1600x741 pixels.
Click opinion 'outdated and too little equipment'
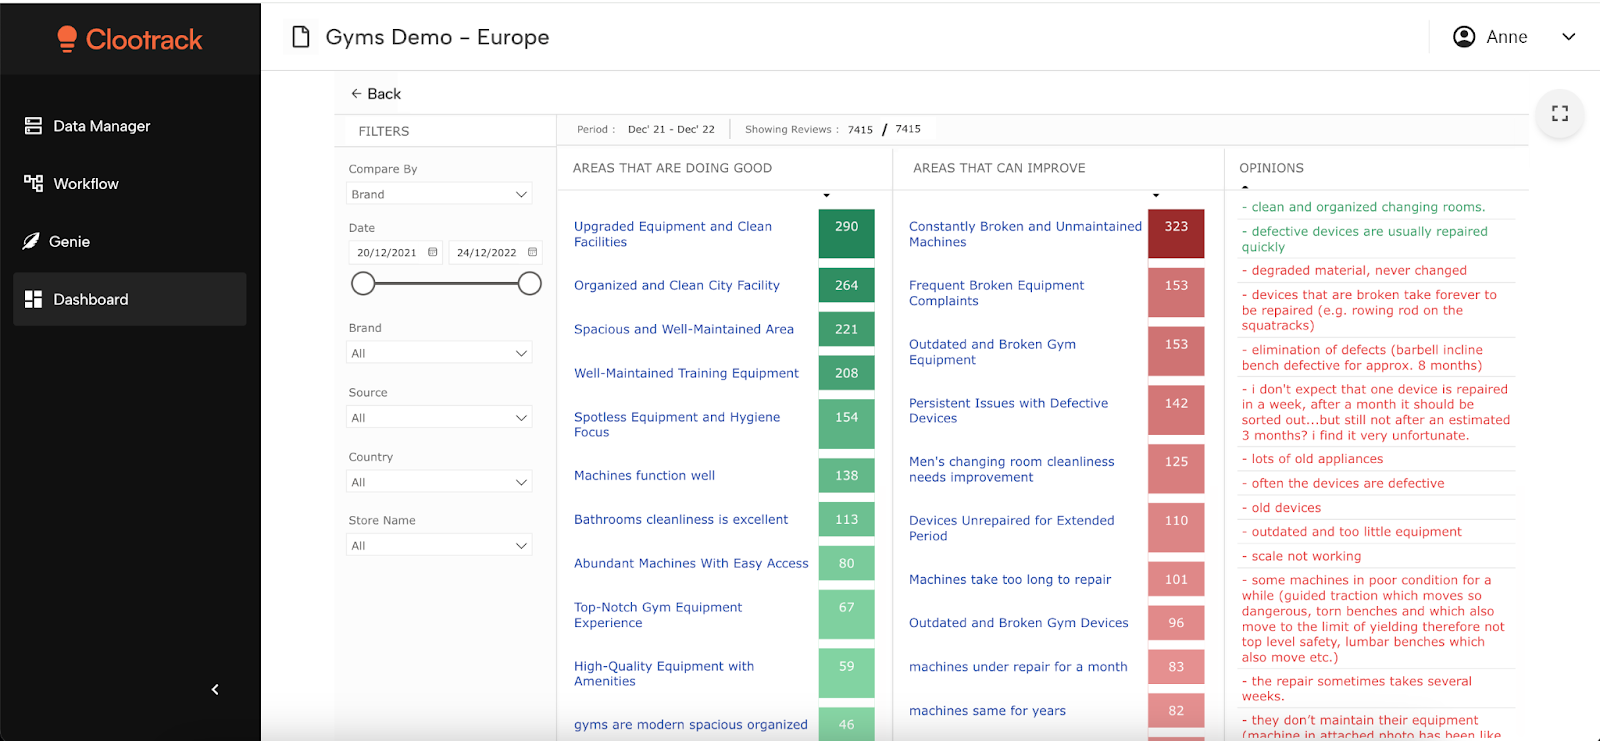1352,532
